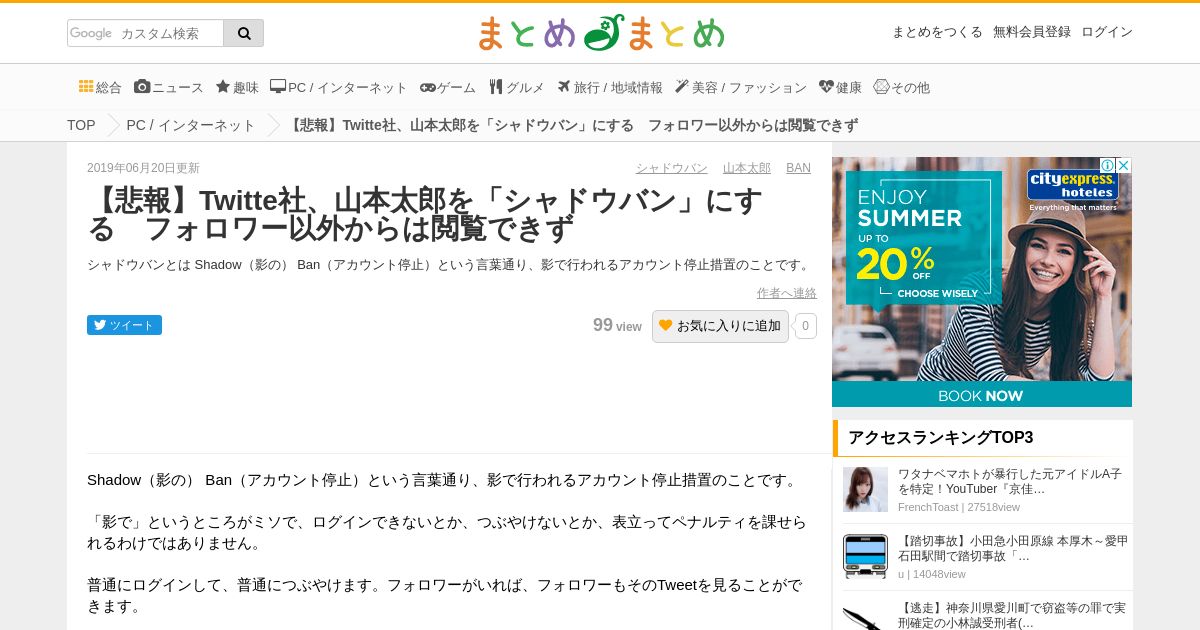Click the ツイート button
This screenshot has height=630, width=1200.
[x=124, y=325]
